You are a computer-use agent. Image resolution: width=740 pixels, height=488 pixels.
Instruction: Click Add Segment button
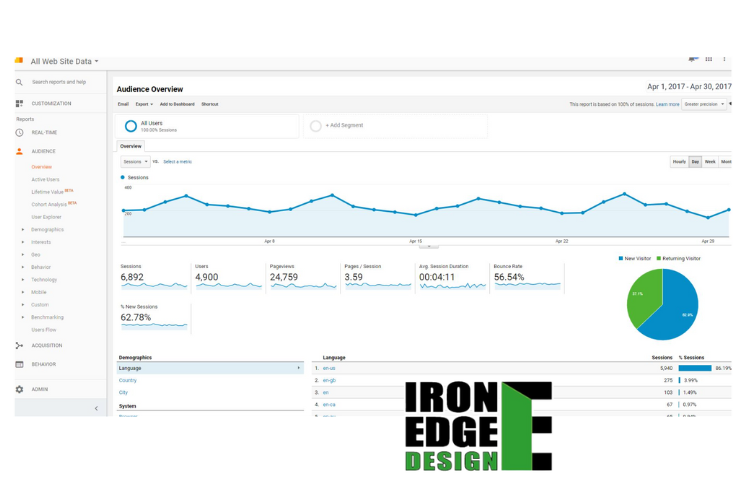[344, 125]
